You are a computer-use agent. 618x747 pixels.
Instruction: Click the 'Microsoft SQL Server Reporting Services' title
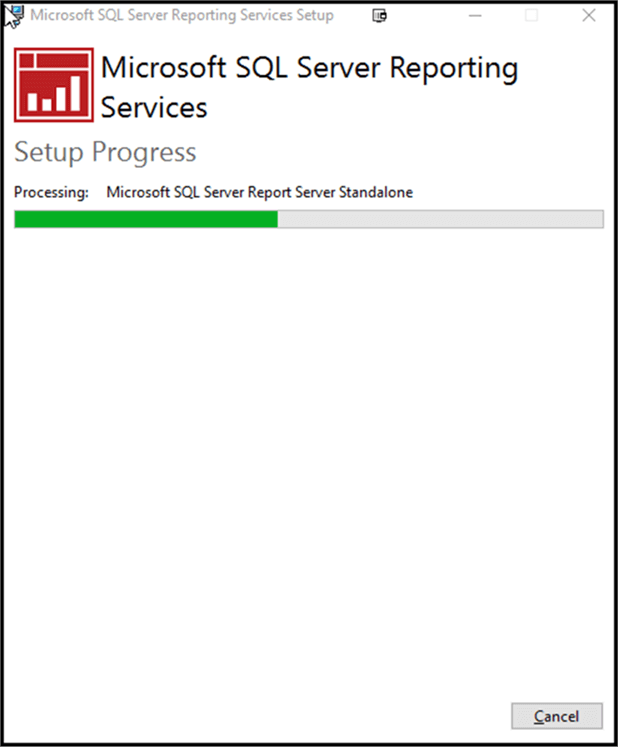pyautogui.click(x=309, y=87)
